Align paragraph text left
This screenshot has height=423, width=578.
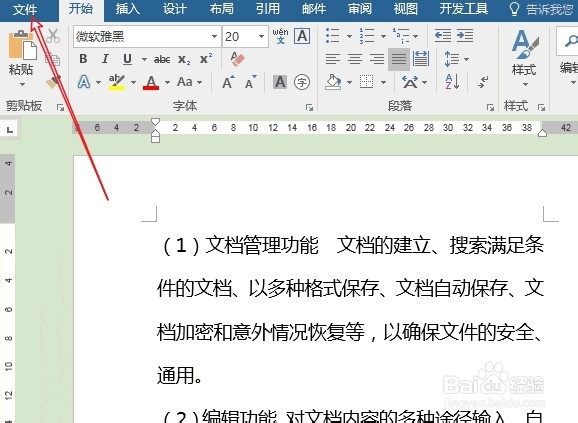tap(333, 59)
